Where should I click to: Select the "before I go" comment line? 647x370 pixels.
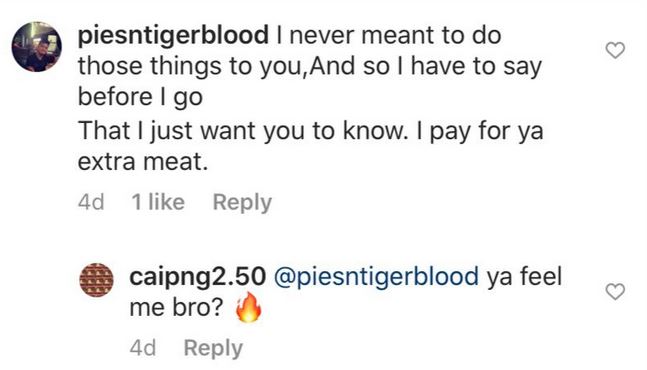tap(140, 98)
